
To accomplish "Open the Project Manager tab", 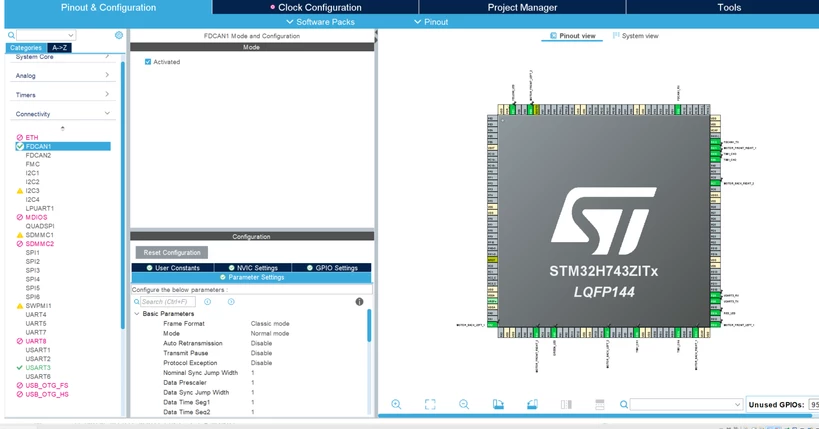I will [x=522, y=7].
